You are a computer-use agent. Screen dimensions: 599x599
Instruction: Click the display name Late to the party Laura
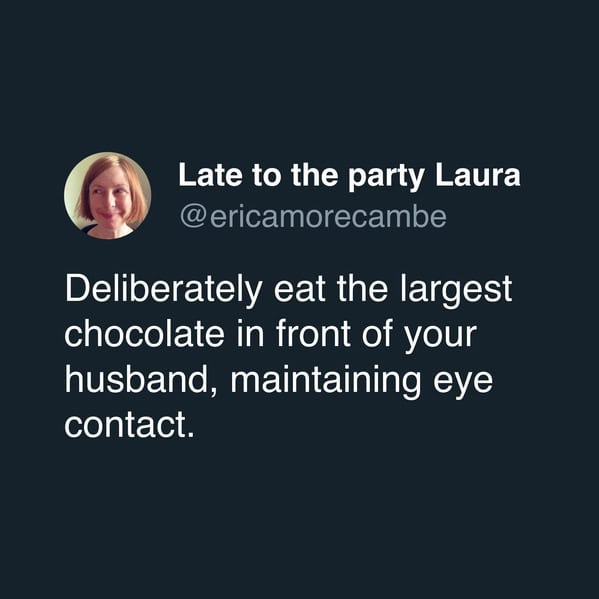pyautogui.click(x=349, y=176)
